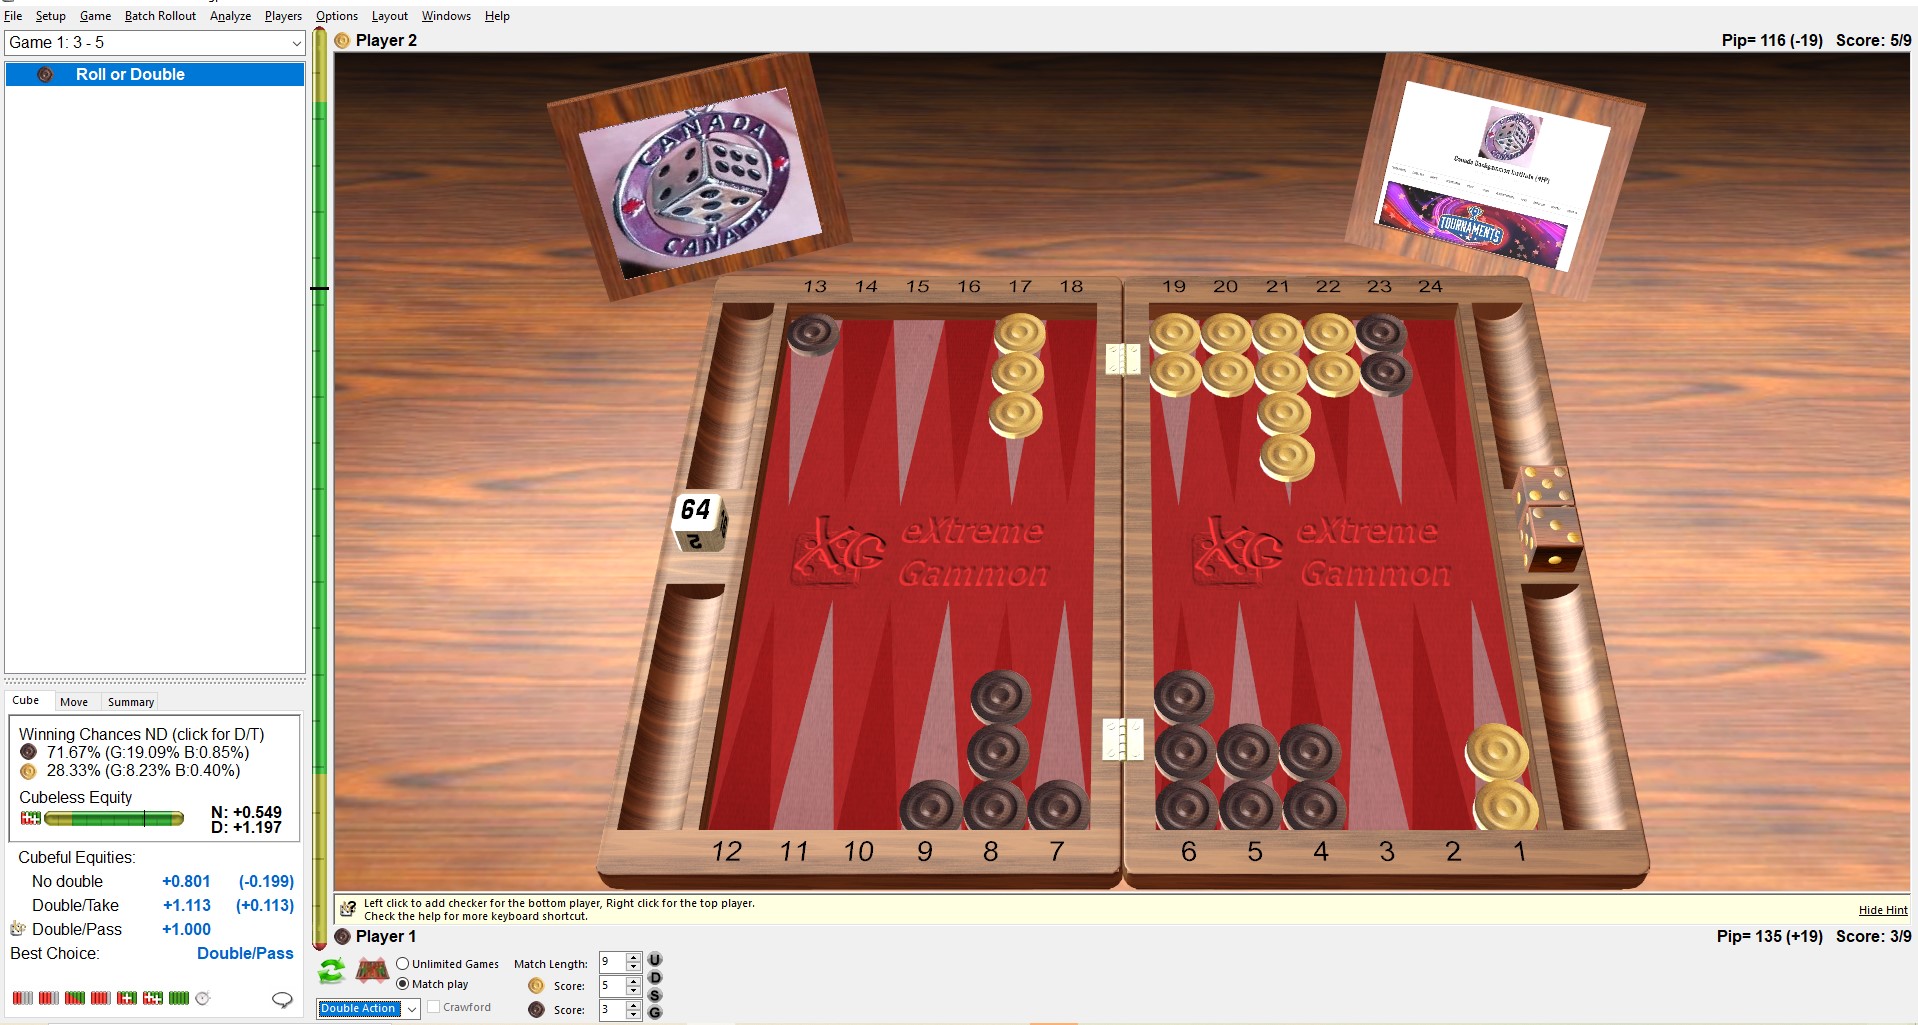Image resolution: width=1918 pixels, height=1025 pixels.
Task: Click the stopwatch analysis icon
Action: pyautogui.click(x=203, y=998)
